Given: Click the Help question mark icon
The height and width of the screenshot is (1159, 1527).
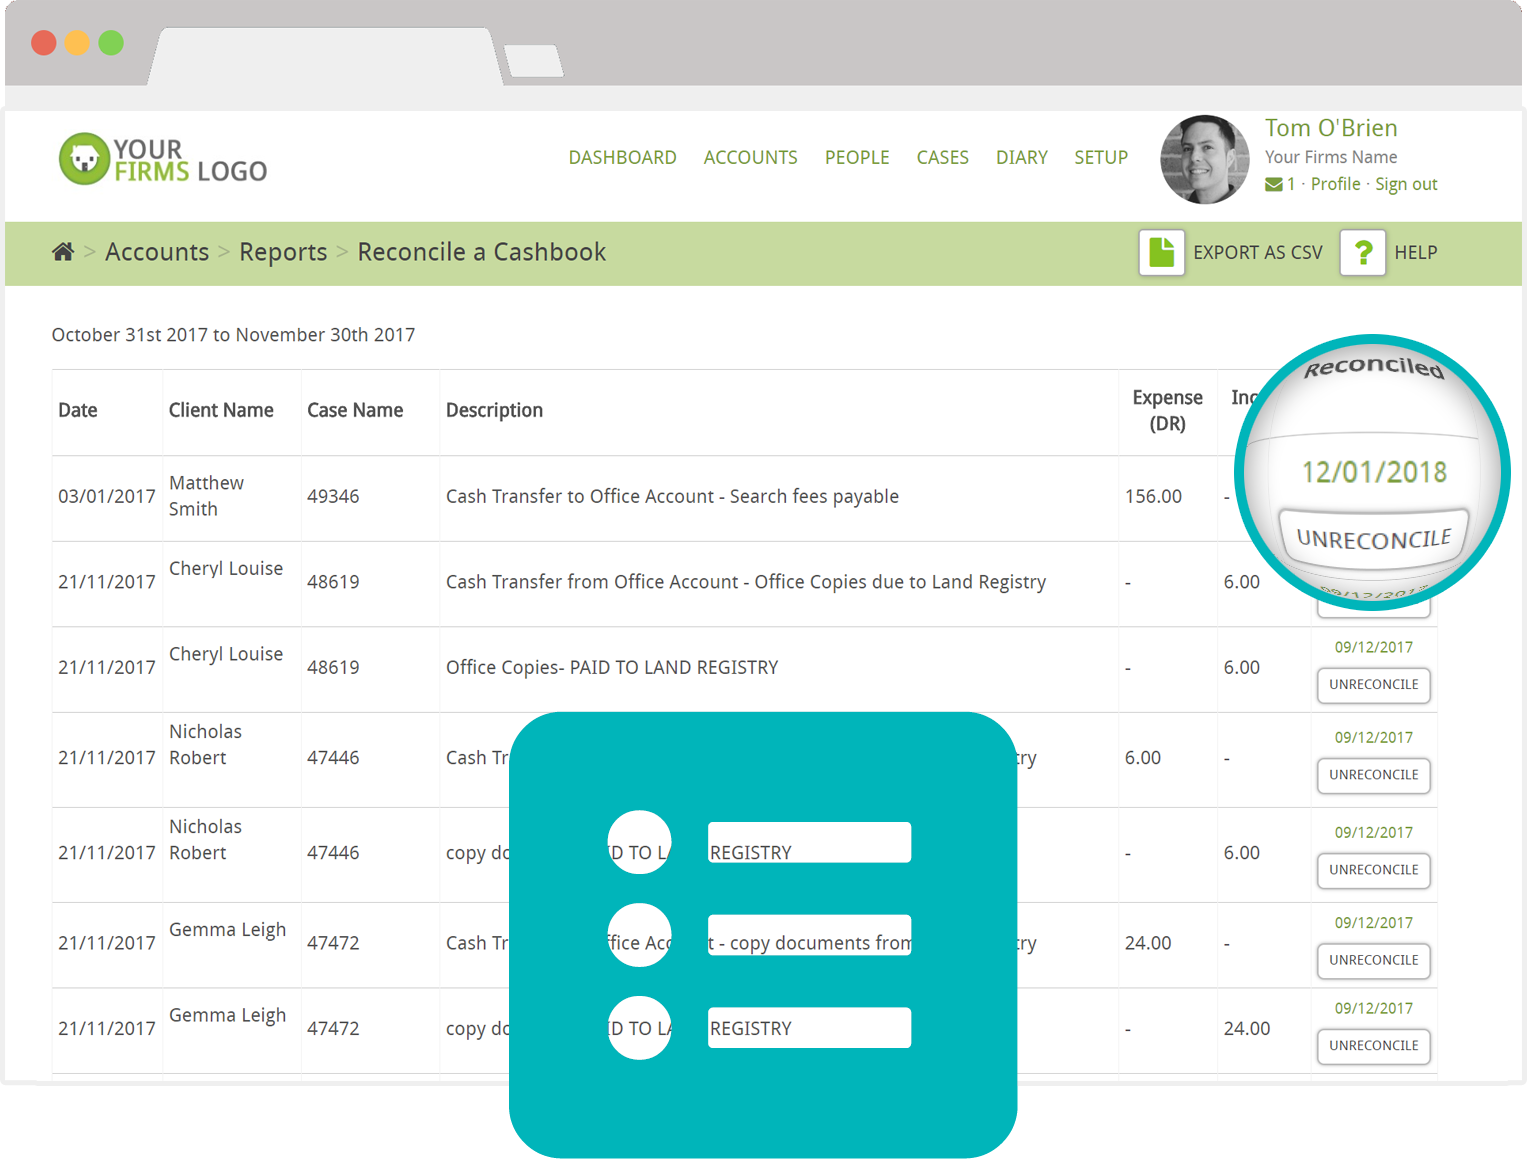Looking at the screenshot, I should [1362, 253].
